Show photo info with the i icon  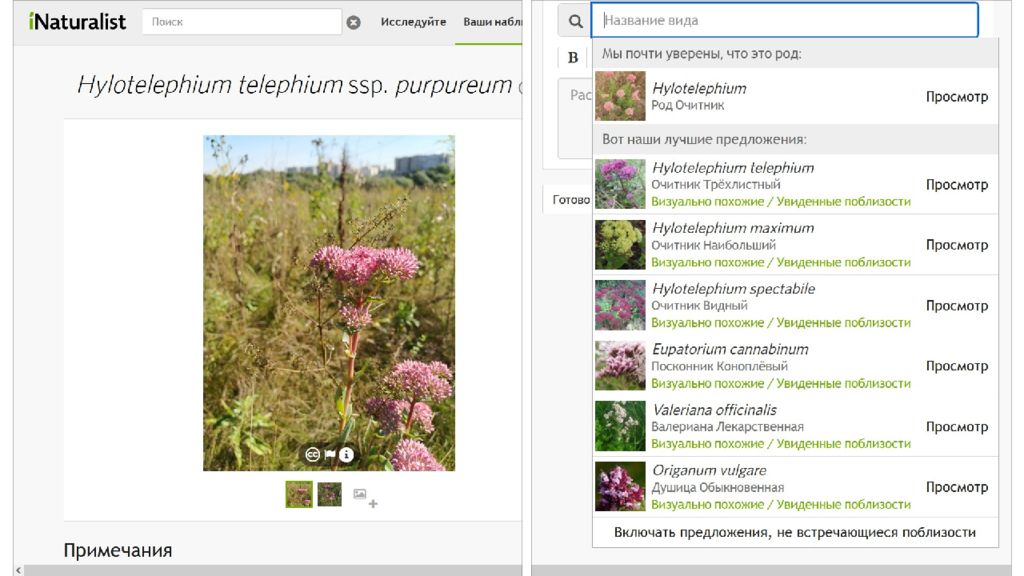346,455
